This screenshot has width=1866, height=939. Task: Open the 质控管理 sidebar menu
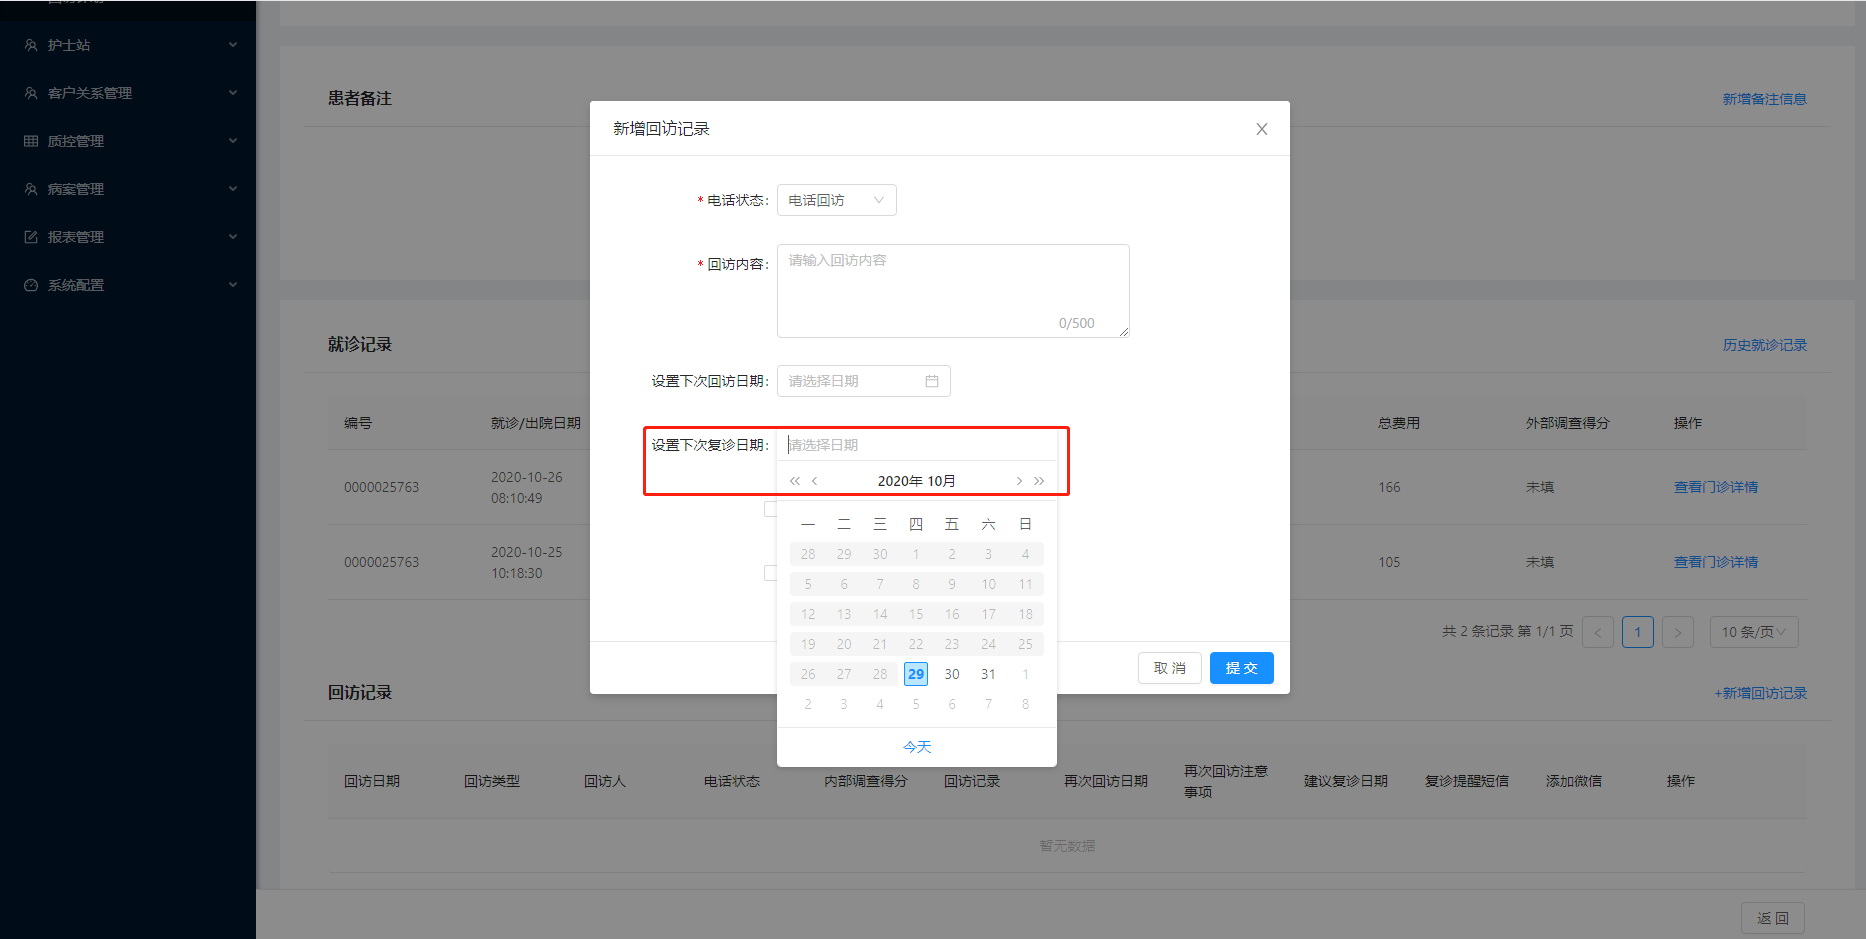(x=128, y=141)
